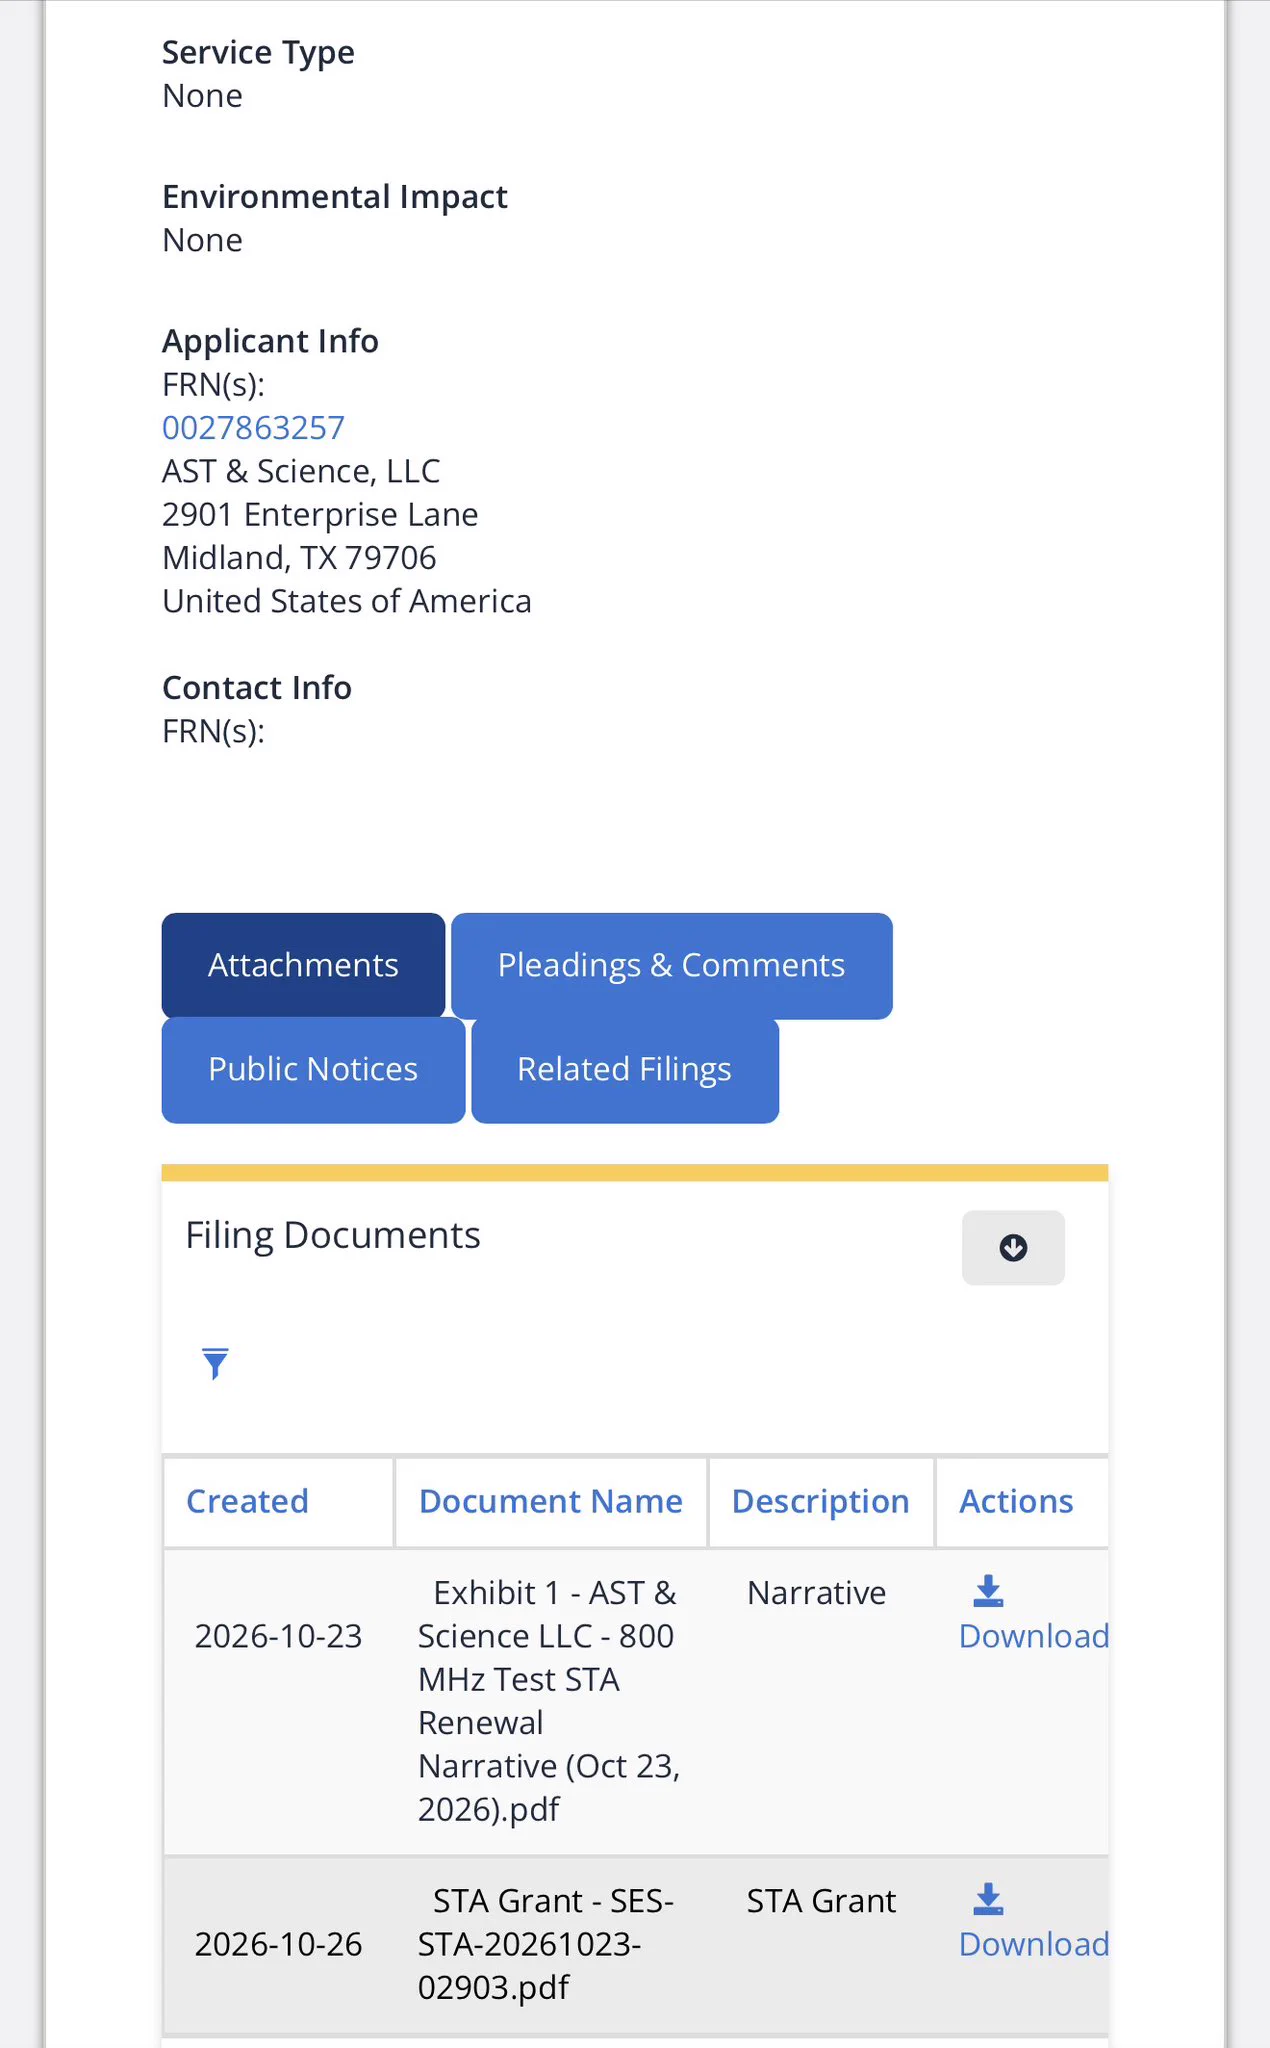
Task: Click the STA Grant - SES-STA-20261023-02903.pdf name
Action: pos(546,1944)
